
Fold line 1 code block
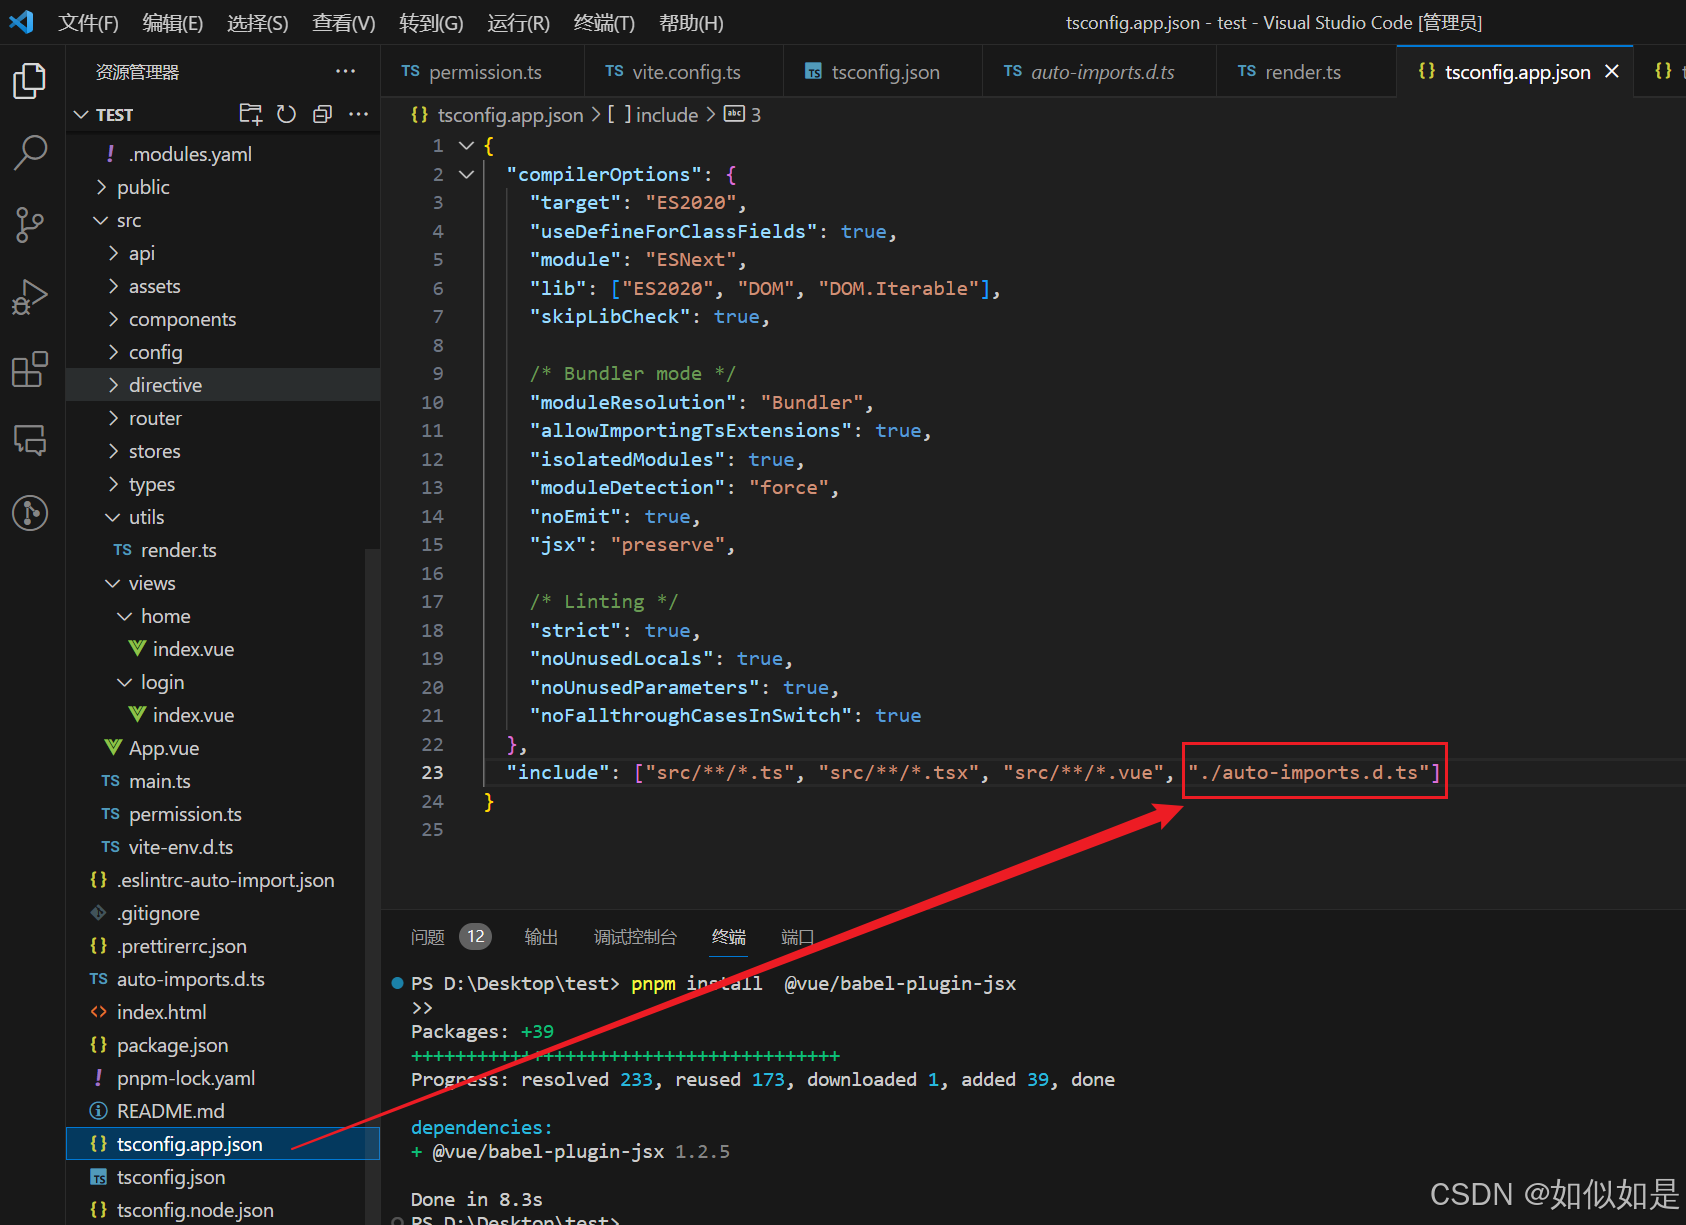click(x=466, y=145)
